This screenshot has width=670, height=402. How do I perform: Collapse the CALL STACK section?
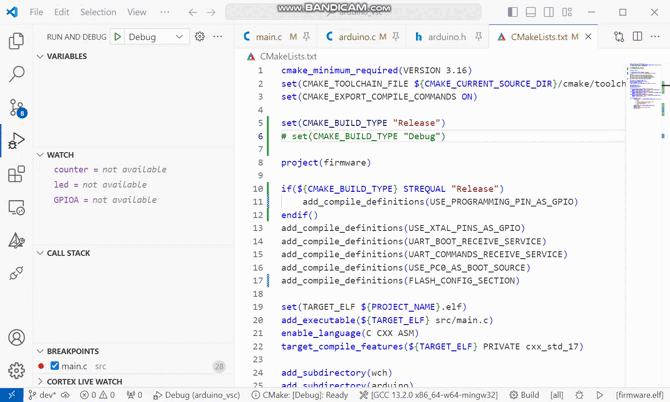(x=40, y=253)
